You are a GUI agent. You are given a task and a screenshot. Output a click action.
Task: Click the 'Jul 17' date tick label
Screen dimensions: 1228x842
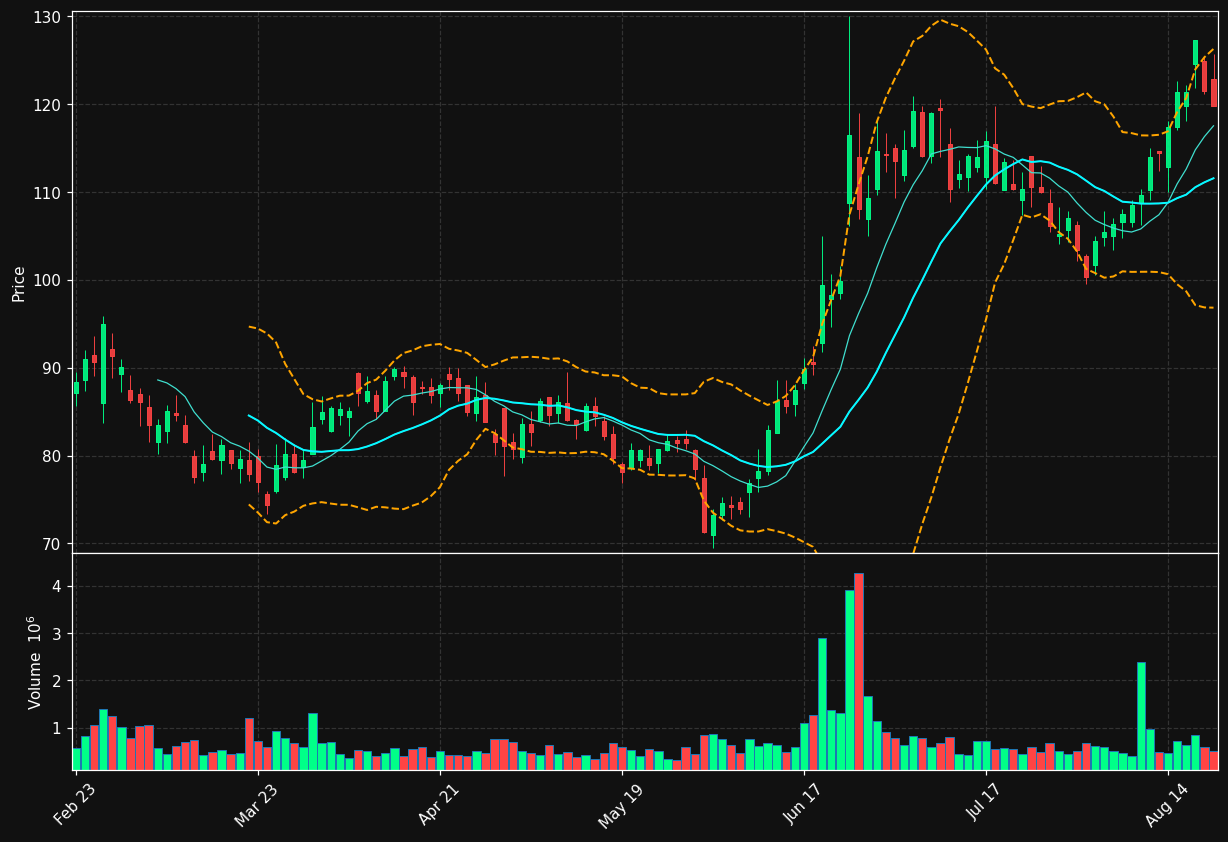[986, 803]
